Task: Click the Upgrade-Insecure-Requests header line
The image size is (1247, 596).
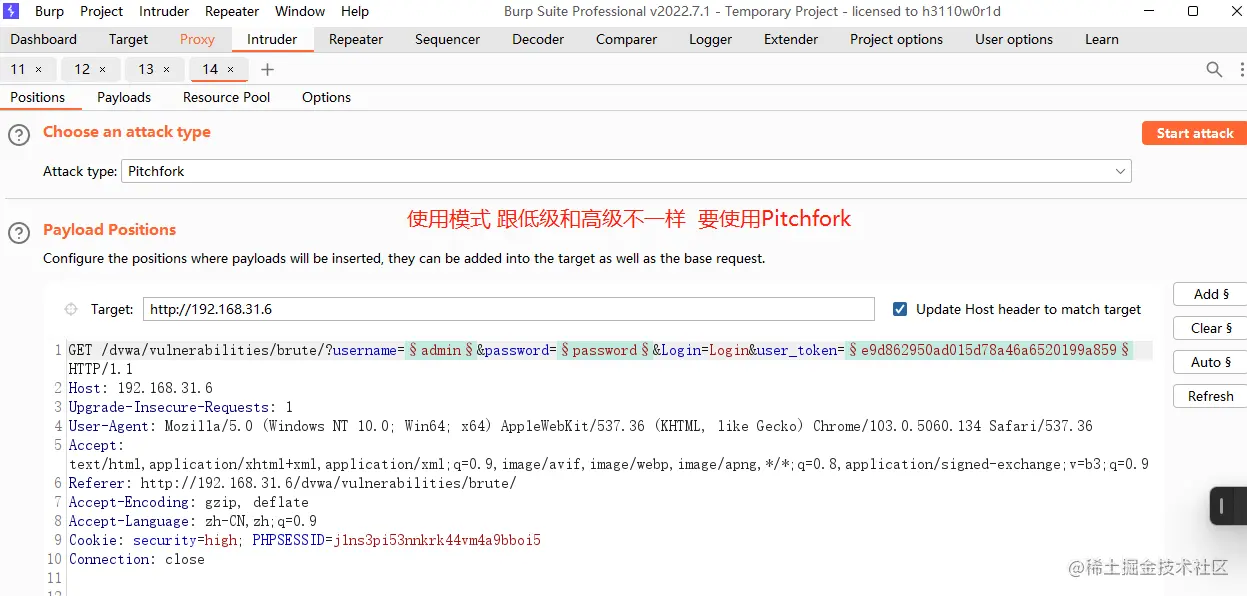Action: click(x=180, y=407)
